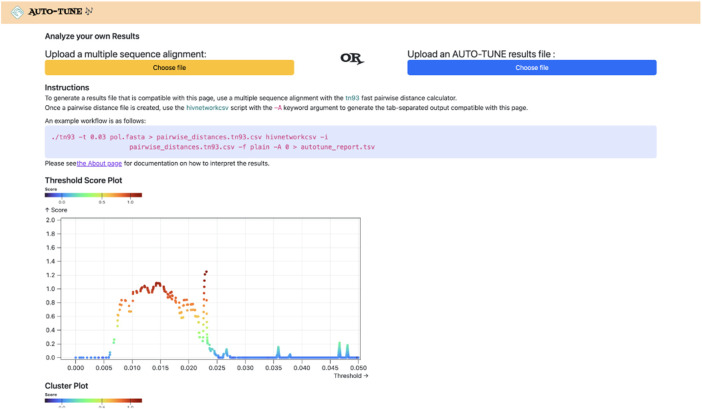
Task: Click the Threshold axis label with arrow
Action: tap(350, 376)
